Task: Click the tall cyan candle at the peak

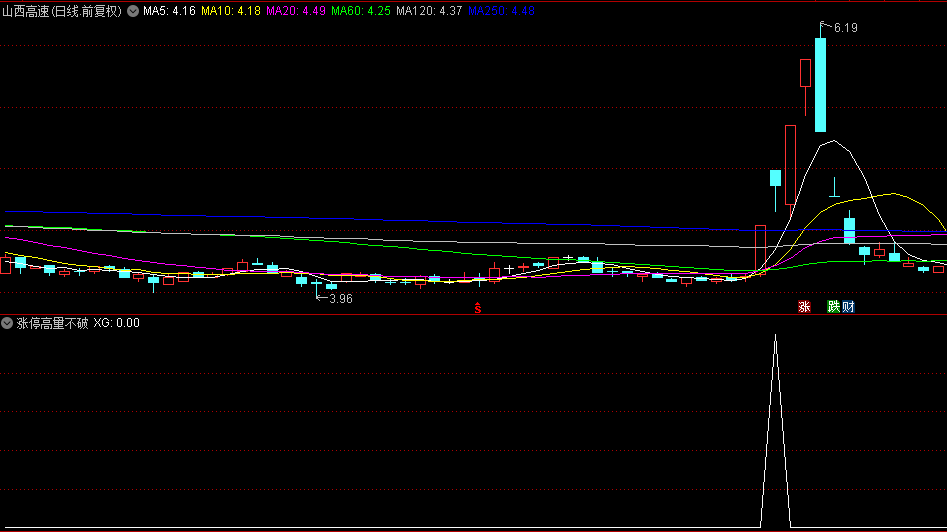Action: tap(820, 85)
